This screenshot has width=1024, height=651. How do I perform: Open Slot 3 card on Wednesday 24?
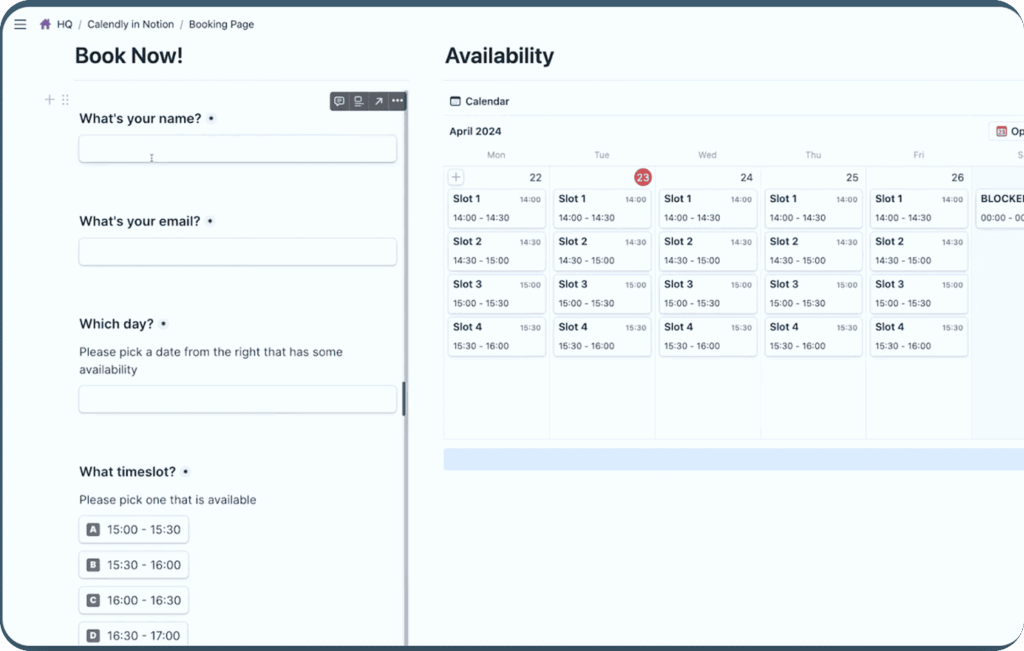pyautogui.click(x=708, y=294)
